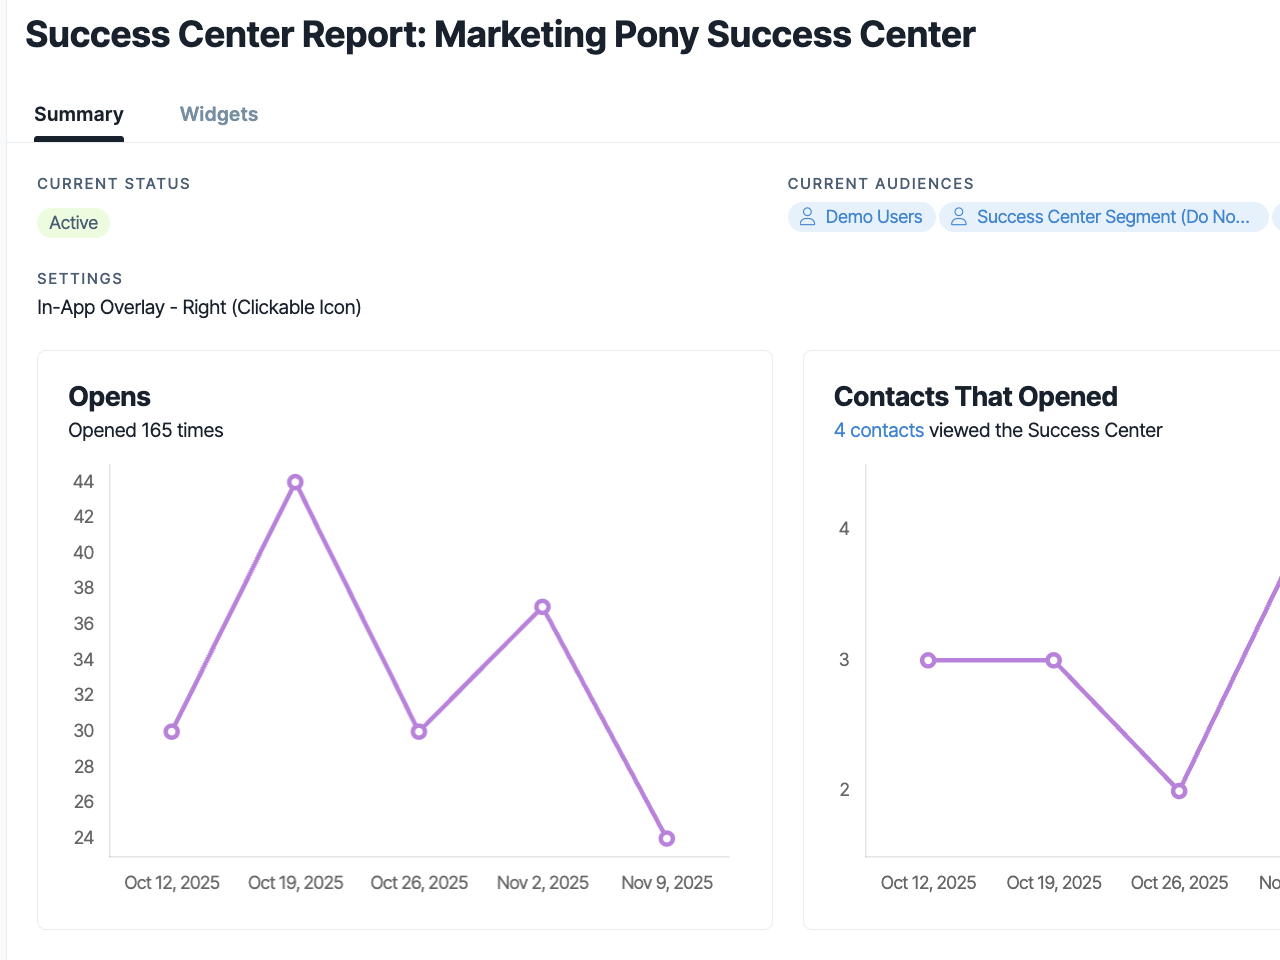The width and height of the screenshot is (1280, 960).
Task: Click the Opens chart heading
Action: coord(109,397)
